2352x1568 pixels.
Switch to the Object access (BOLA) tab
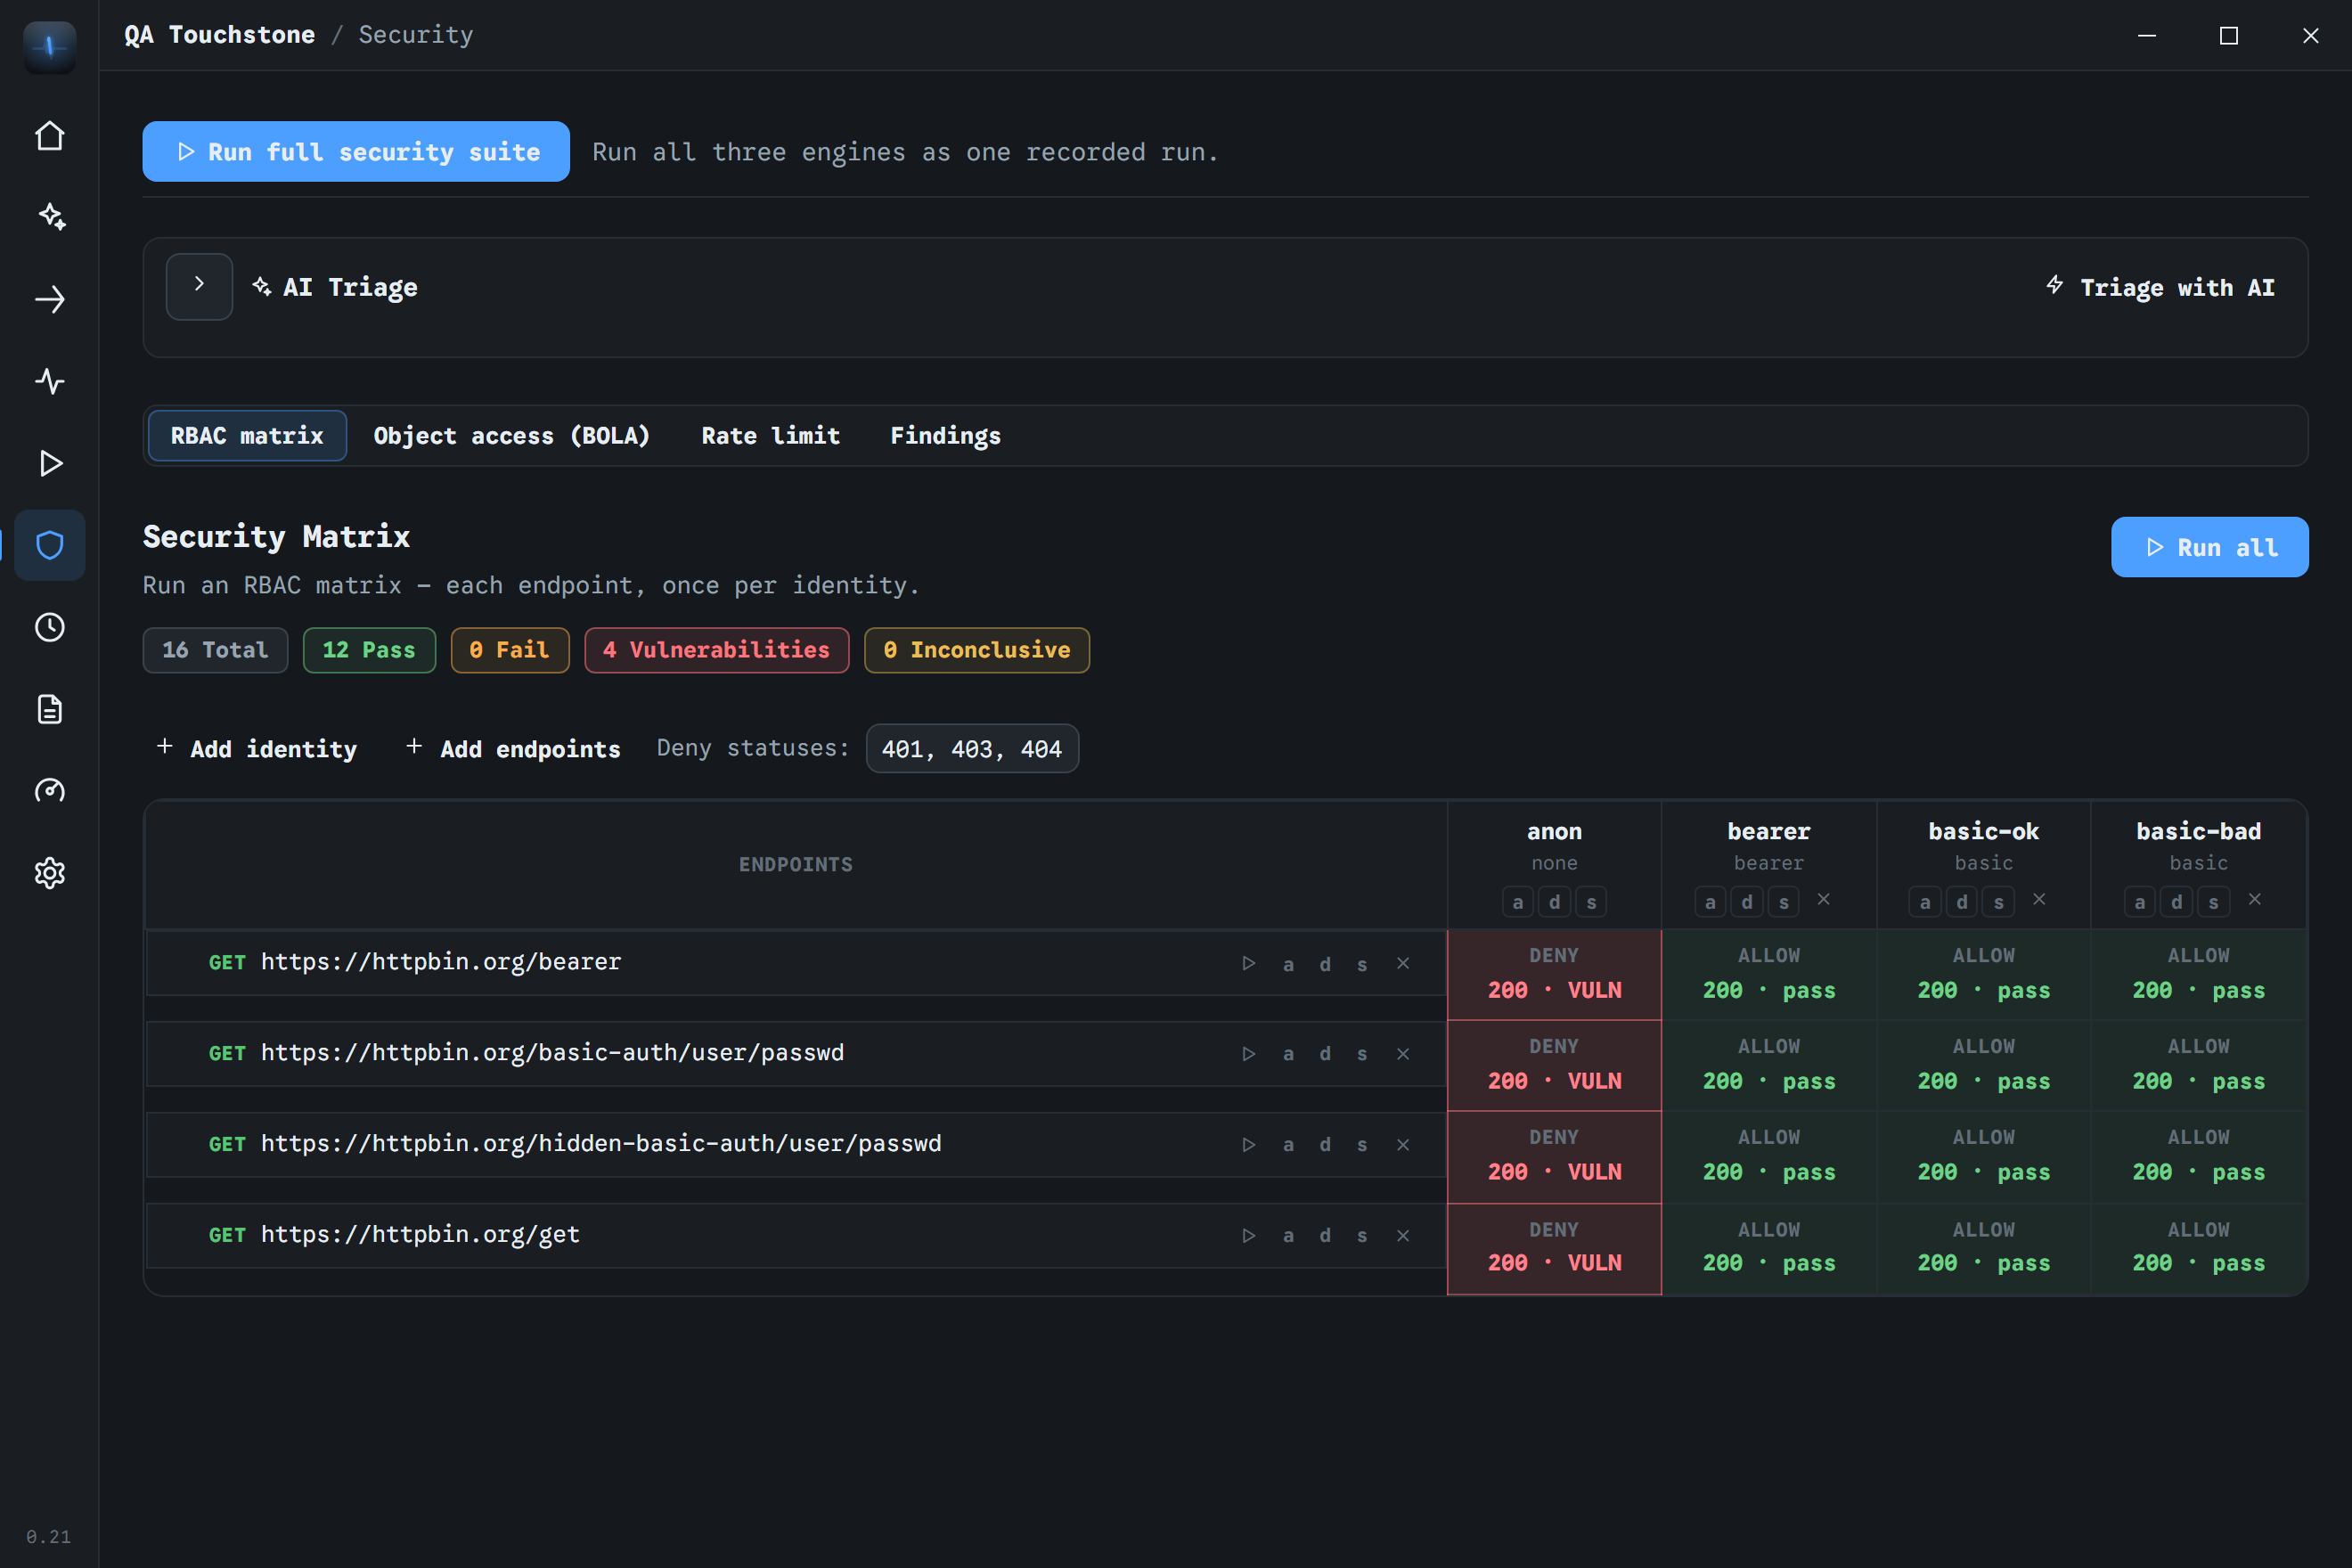(512, 436)
